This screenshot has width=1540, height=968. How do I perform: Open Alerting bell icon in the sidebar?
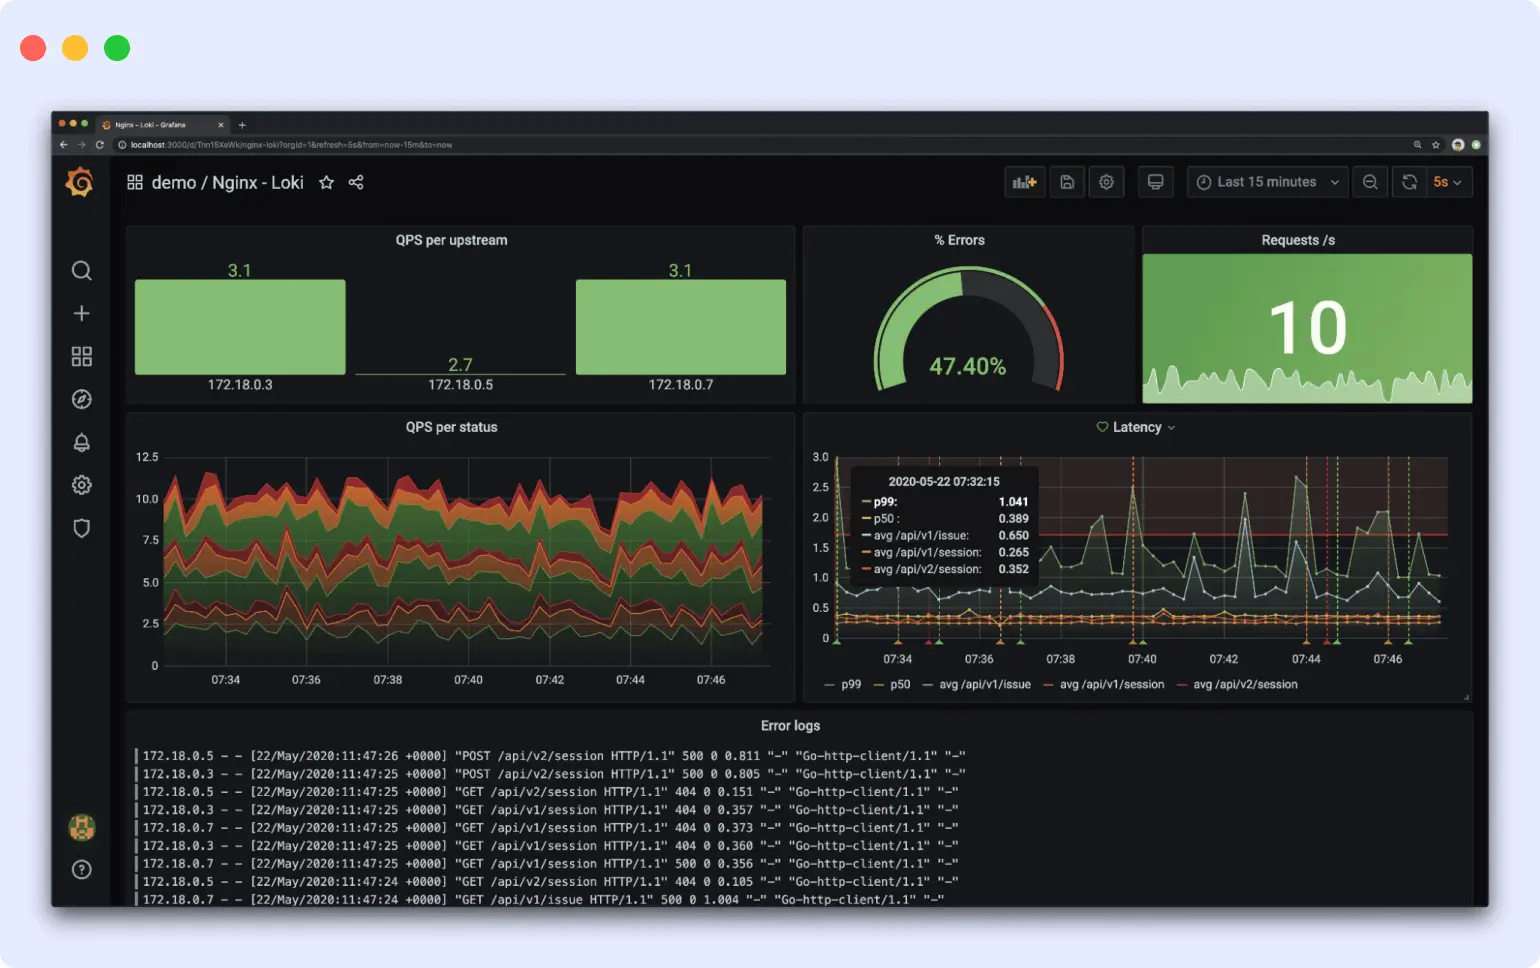tap(82, 442)
